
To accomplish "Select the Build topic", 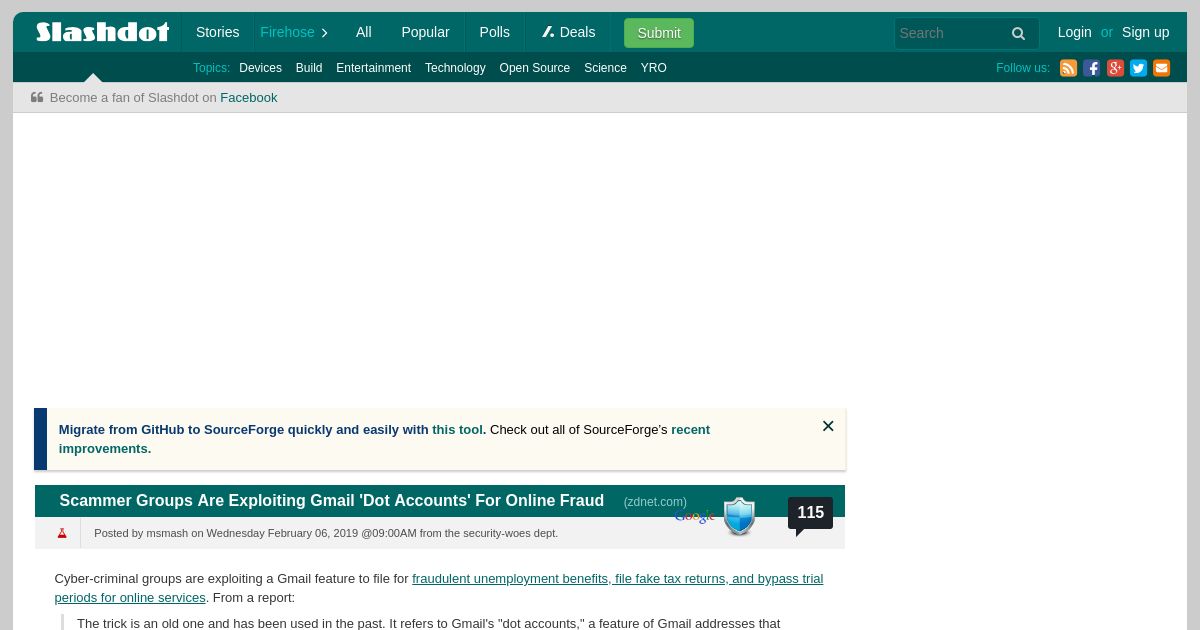I will 309,68.
